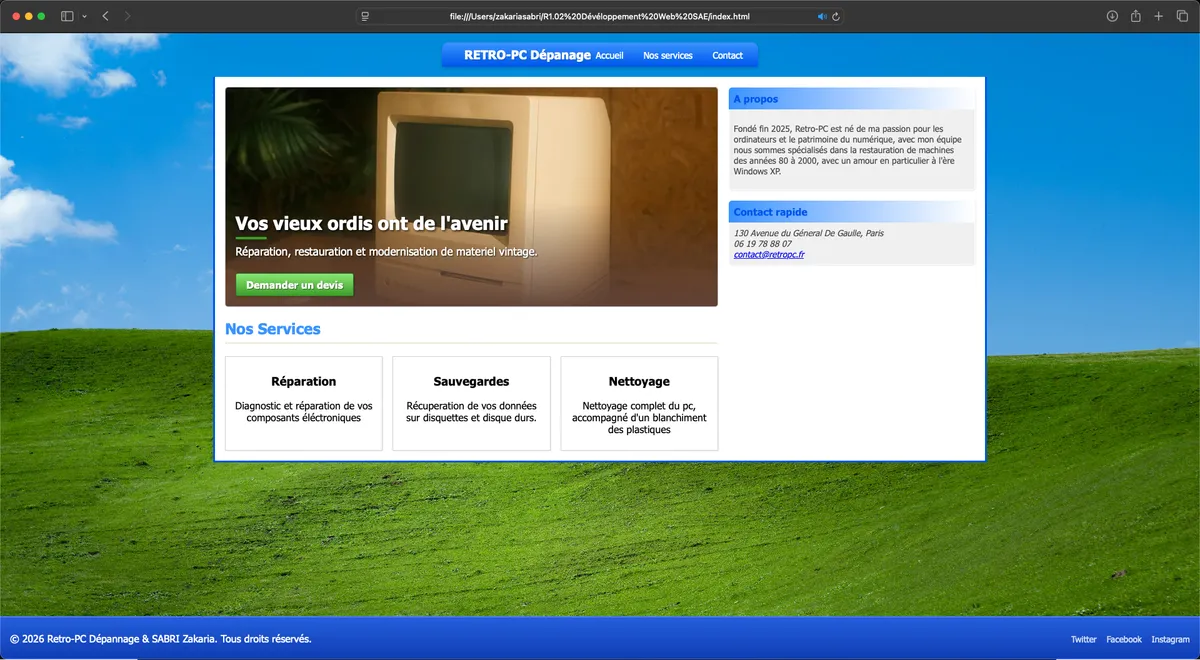Screen dimensions: 1200x660
Task: Open the contact@retropc.fr email link
Action: (x=769, y=255)
